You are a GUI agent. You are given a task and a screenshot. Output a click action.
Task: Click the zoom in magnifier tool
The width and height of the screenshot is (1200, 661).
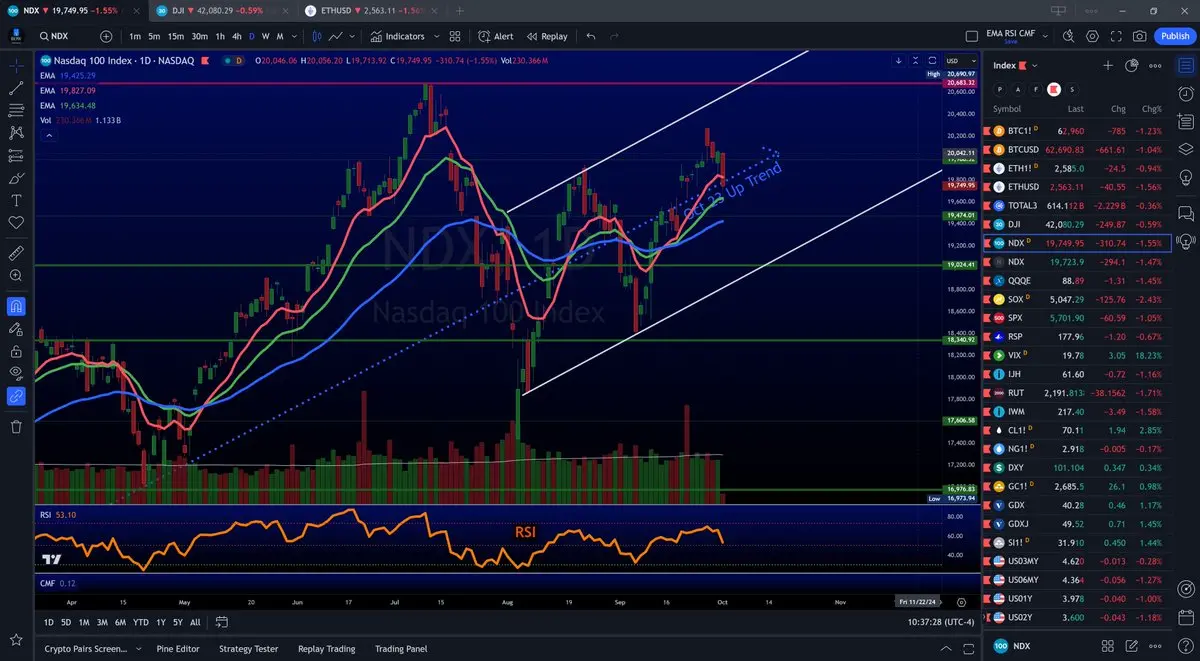[16, 275]
